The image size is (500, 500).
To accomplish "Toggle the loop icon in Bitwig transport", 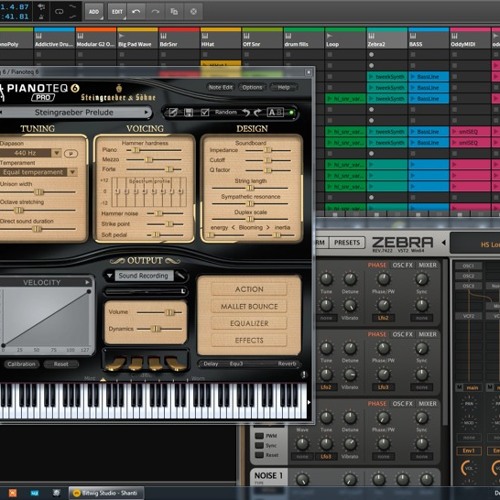I will [x=59, y=12].
